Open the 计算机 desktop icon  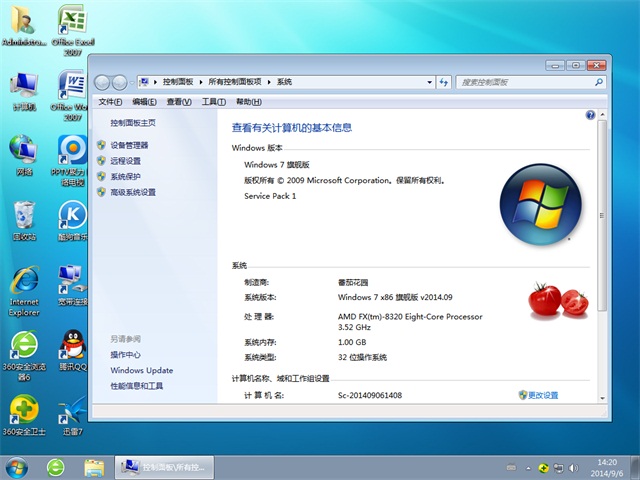pyautogui.click(x=24, y=92)
